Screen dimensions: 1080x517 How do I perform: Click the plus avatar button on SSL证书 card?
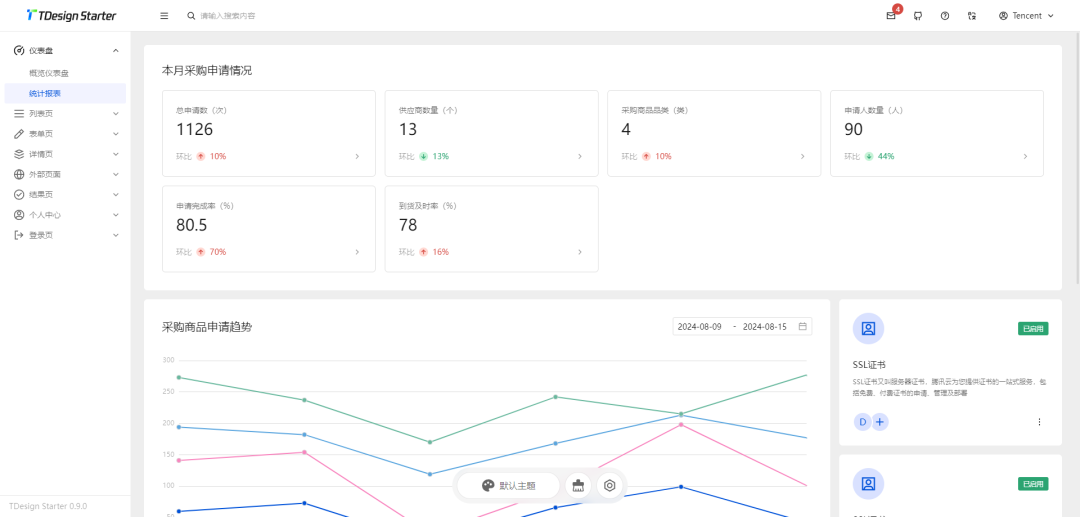pyautogui.click(x=880, y=422)
